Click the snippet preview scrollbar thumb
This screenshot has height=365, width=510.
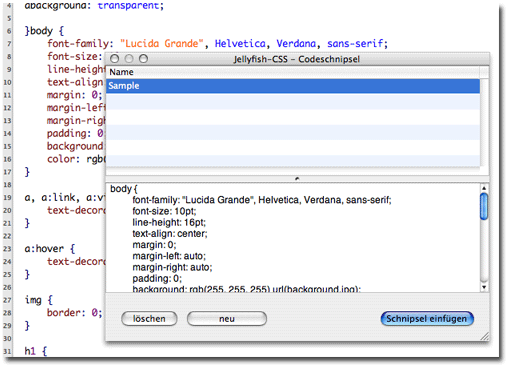coord(484,207)
